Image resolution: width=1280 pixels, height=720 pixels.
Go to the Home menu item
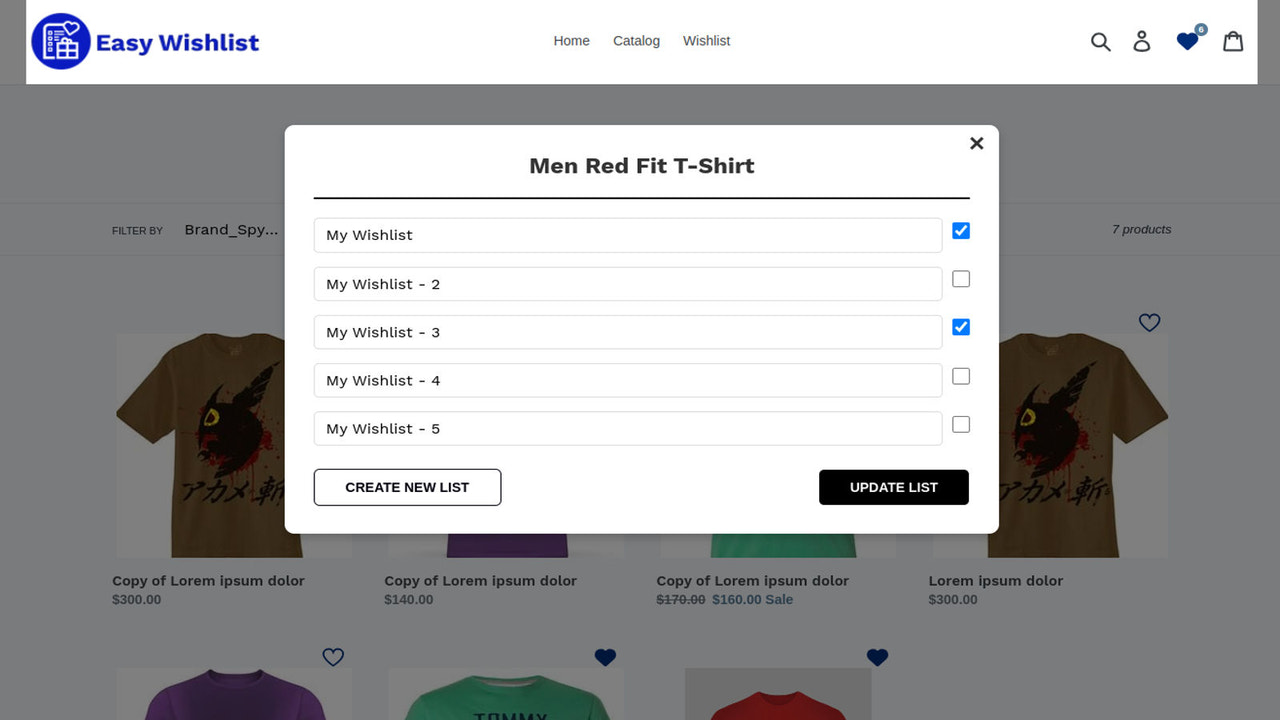pos(571,41)
